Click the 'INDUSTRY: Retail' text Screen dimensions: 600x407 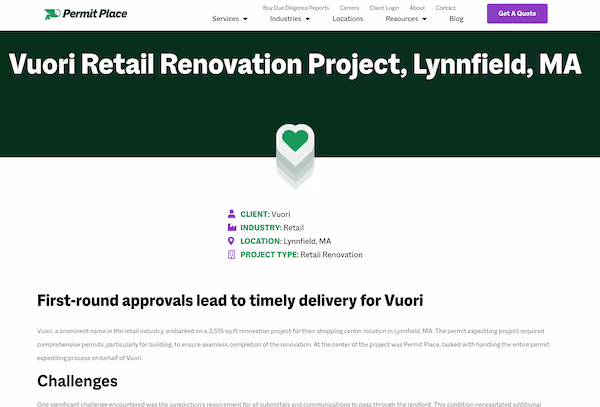[x=272, y=228]
